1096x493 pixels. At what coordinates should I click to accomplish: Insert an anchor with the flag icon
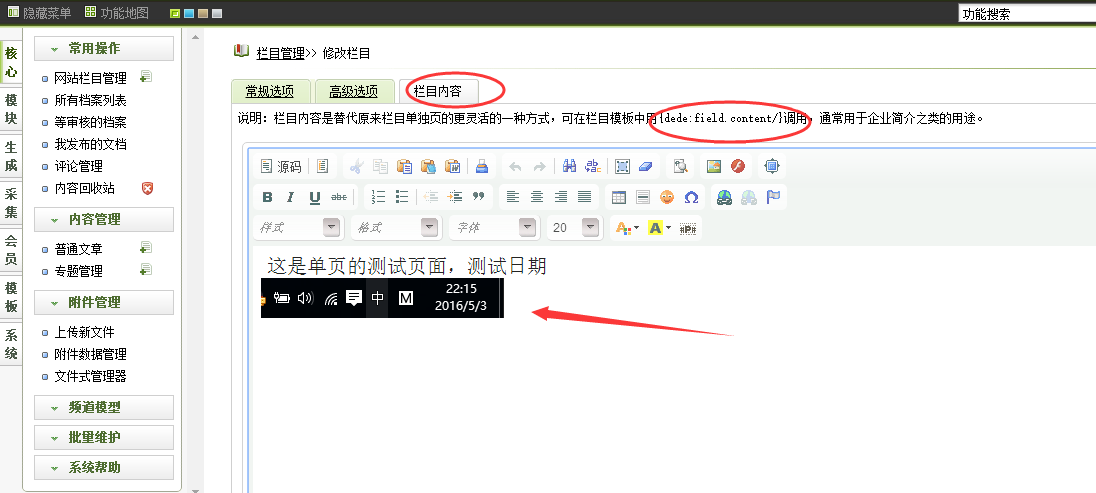[773, 197]
